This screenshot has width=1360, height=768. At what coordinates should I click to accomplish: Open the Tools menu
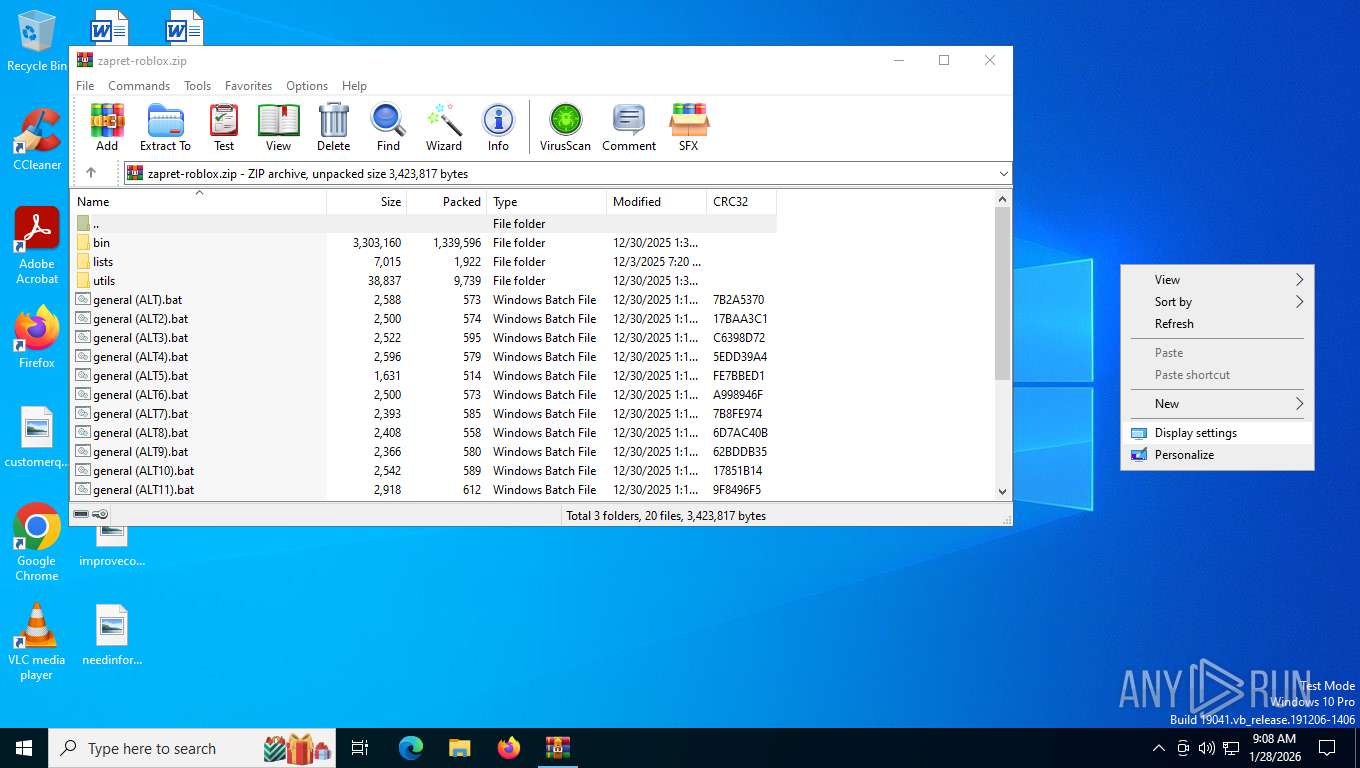point(197,86)
